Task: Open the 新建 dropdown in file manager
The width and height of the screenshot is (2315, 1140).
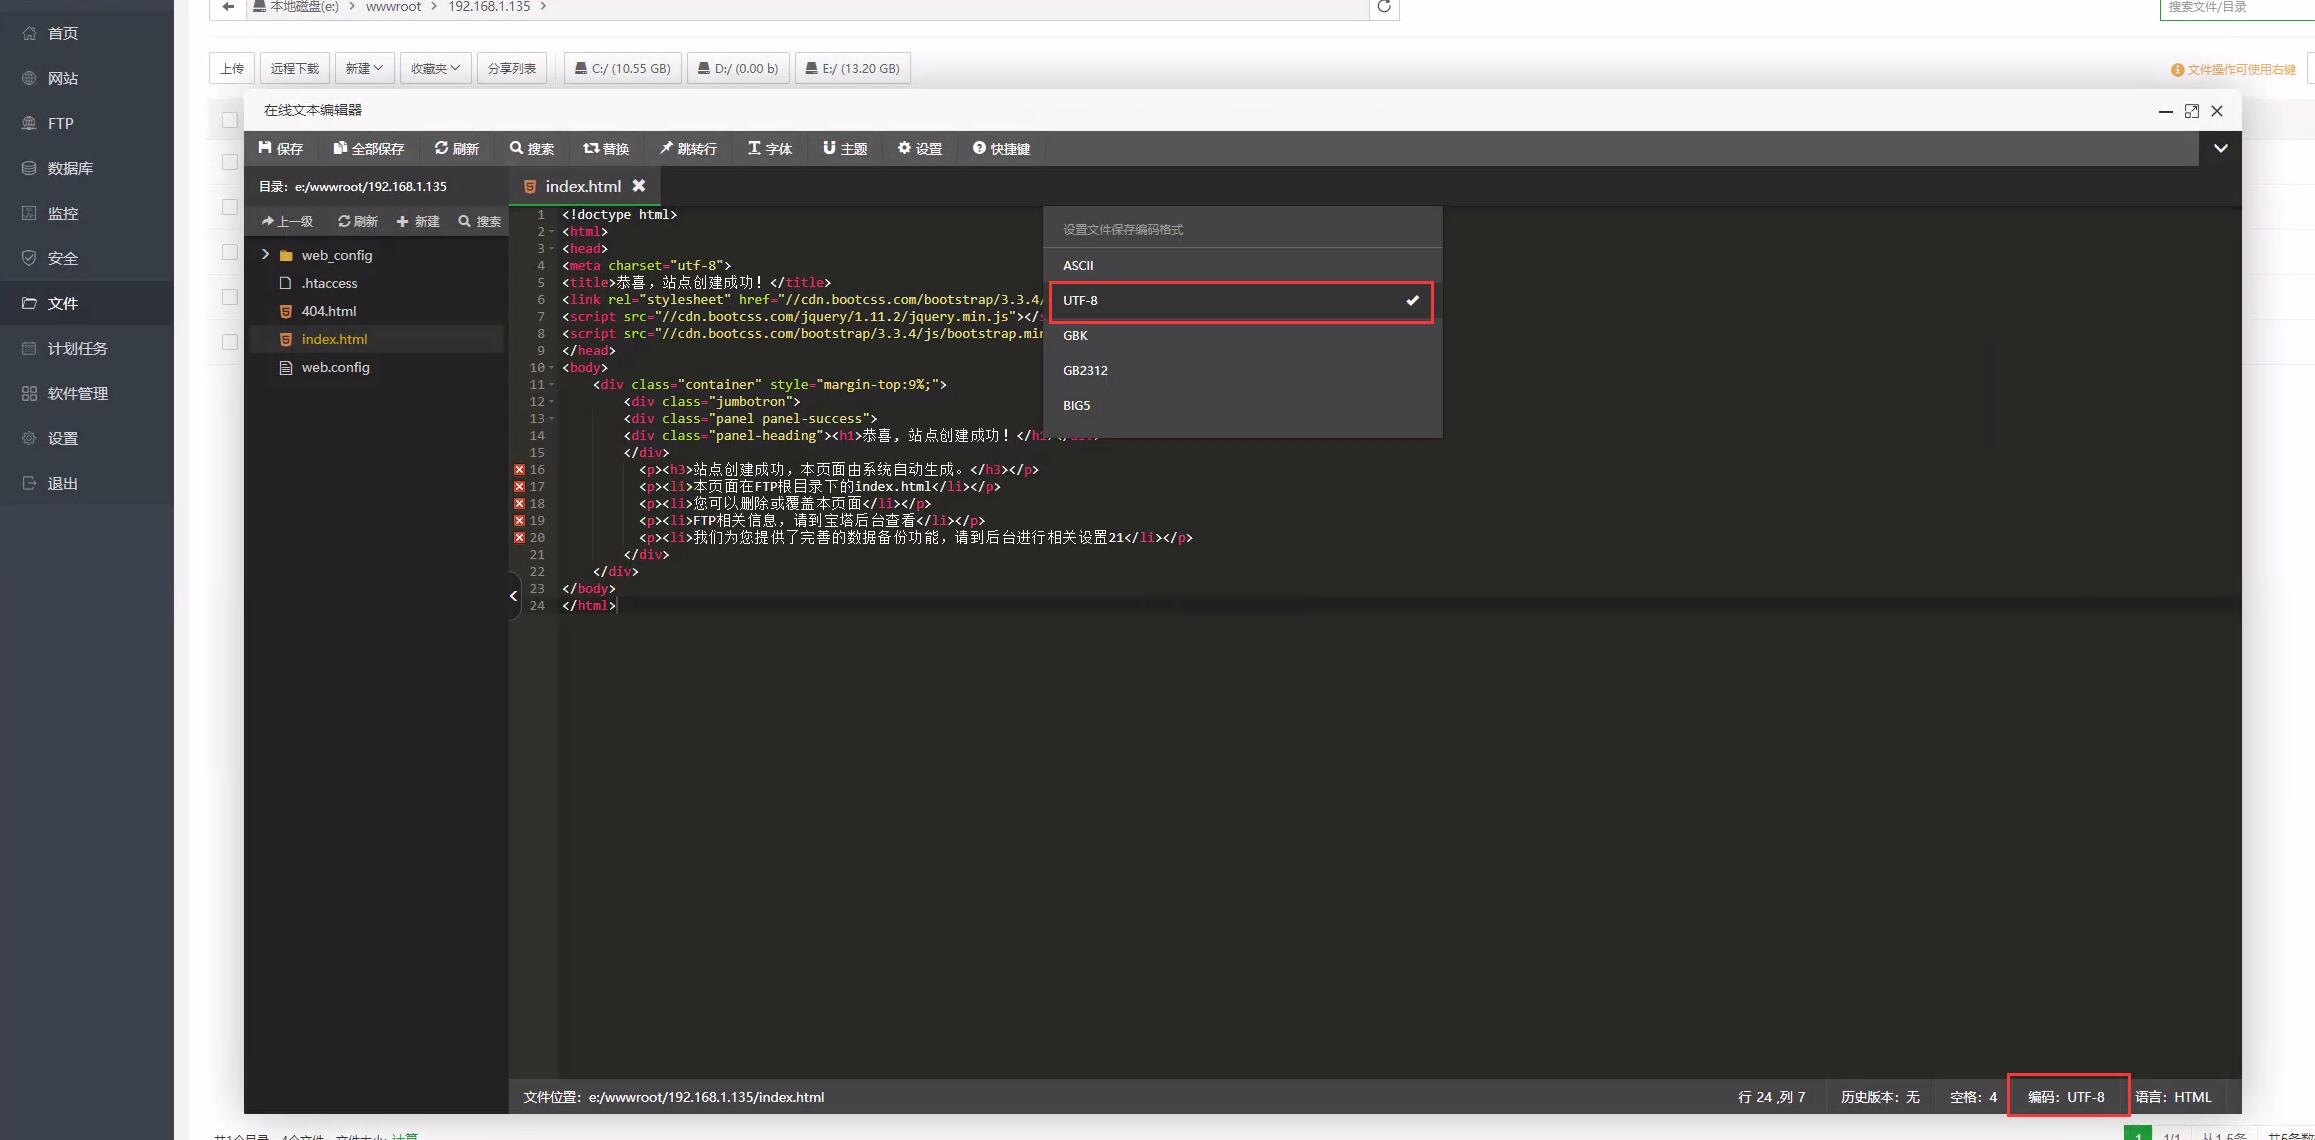Action: click(x=364, y=68)
